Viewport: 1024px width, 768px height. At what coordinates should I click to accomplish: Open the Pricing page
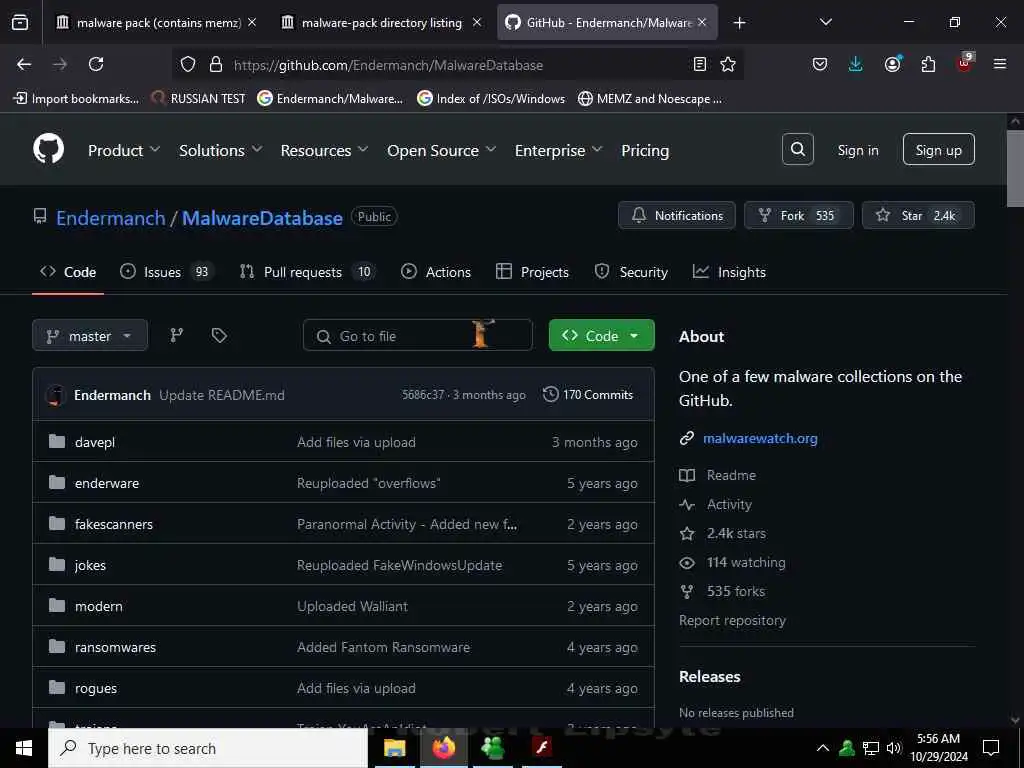pyautogui.click(x=645, y=150)
